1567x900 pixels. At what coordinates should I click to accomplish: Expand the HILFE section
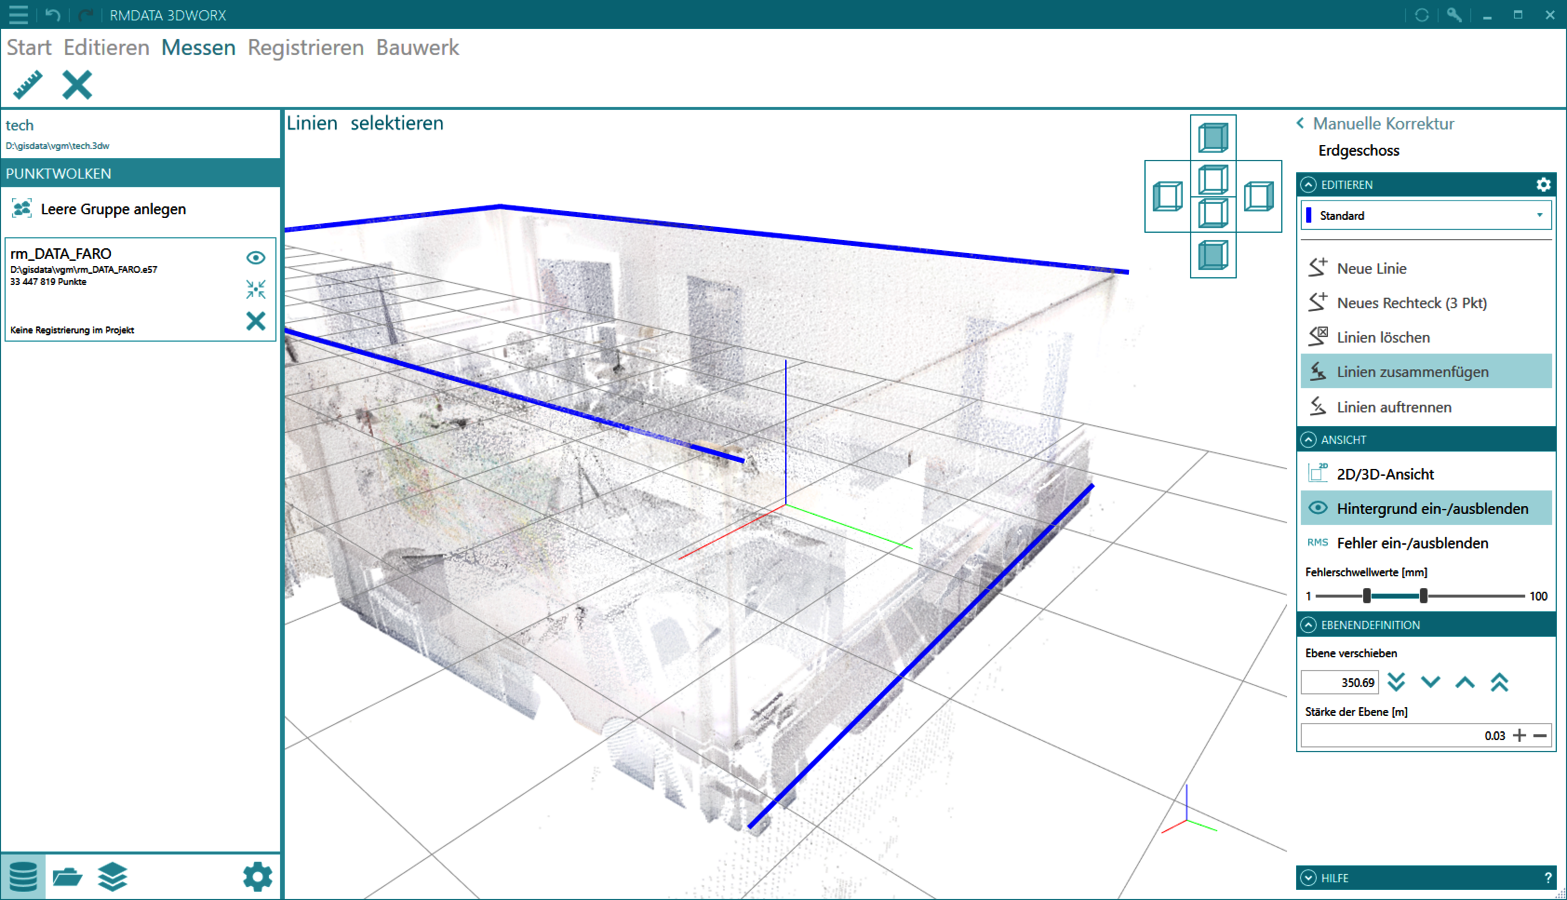coord(1308,878)
